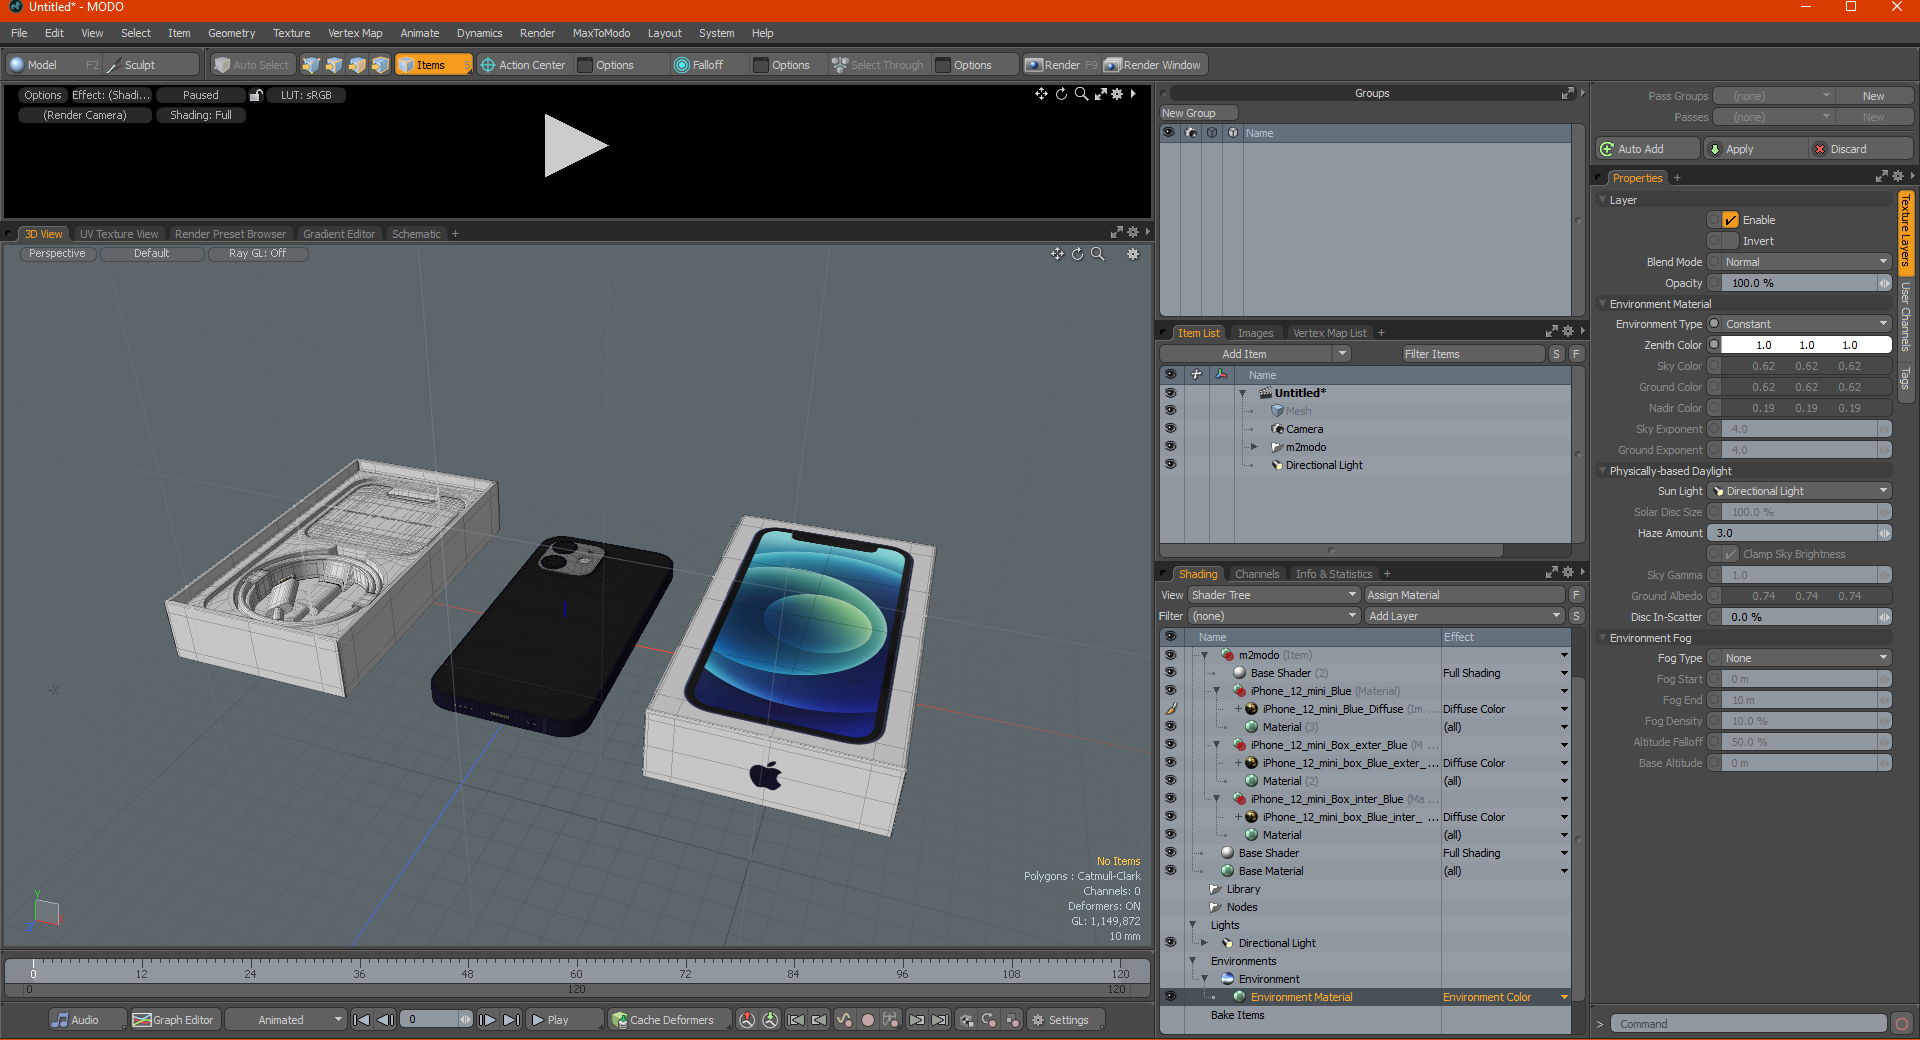Open 3D view gear options

[1133, 254]
